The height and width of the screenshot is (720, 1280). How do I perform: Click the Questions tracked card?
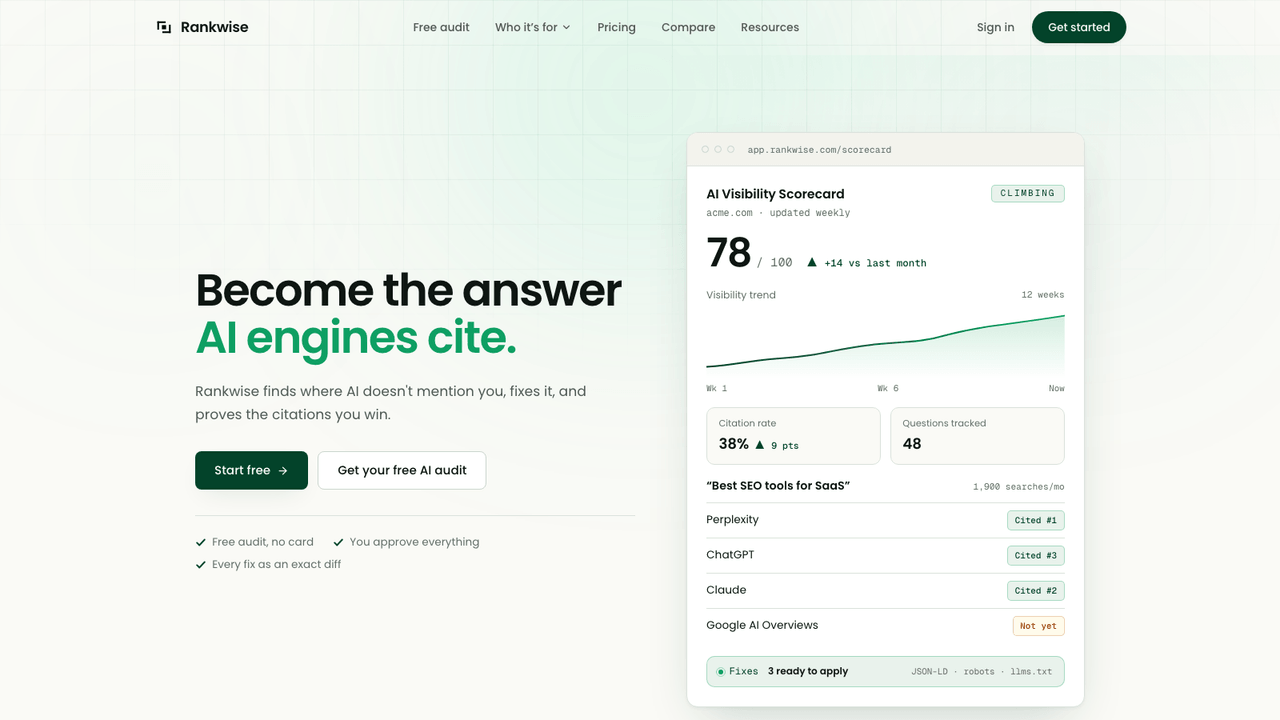pos(977,435)
